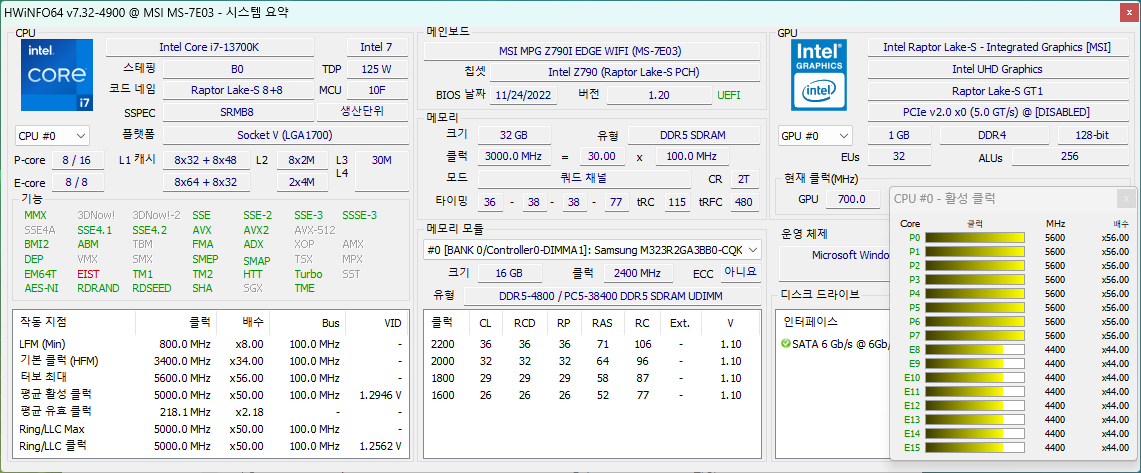Image resolution: width=1141 pixels, height=473 pixels.
Task: Click the ECC value 아니요
Action: pyautogui.click(x=741, y=273)
